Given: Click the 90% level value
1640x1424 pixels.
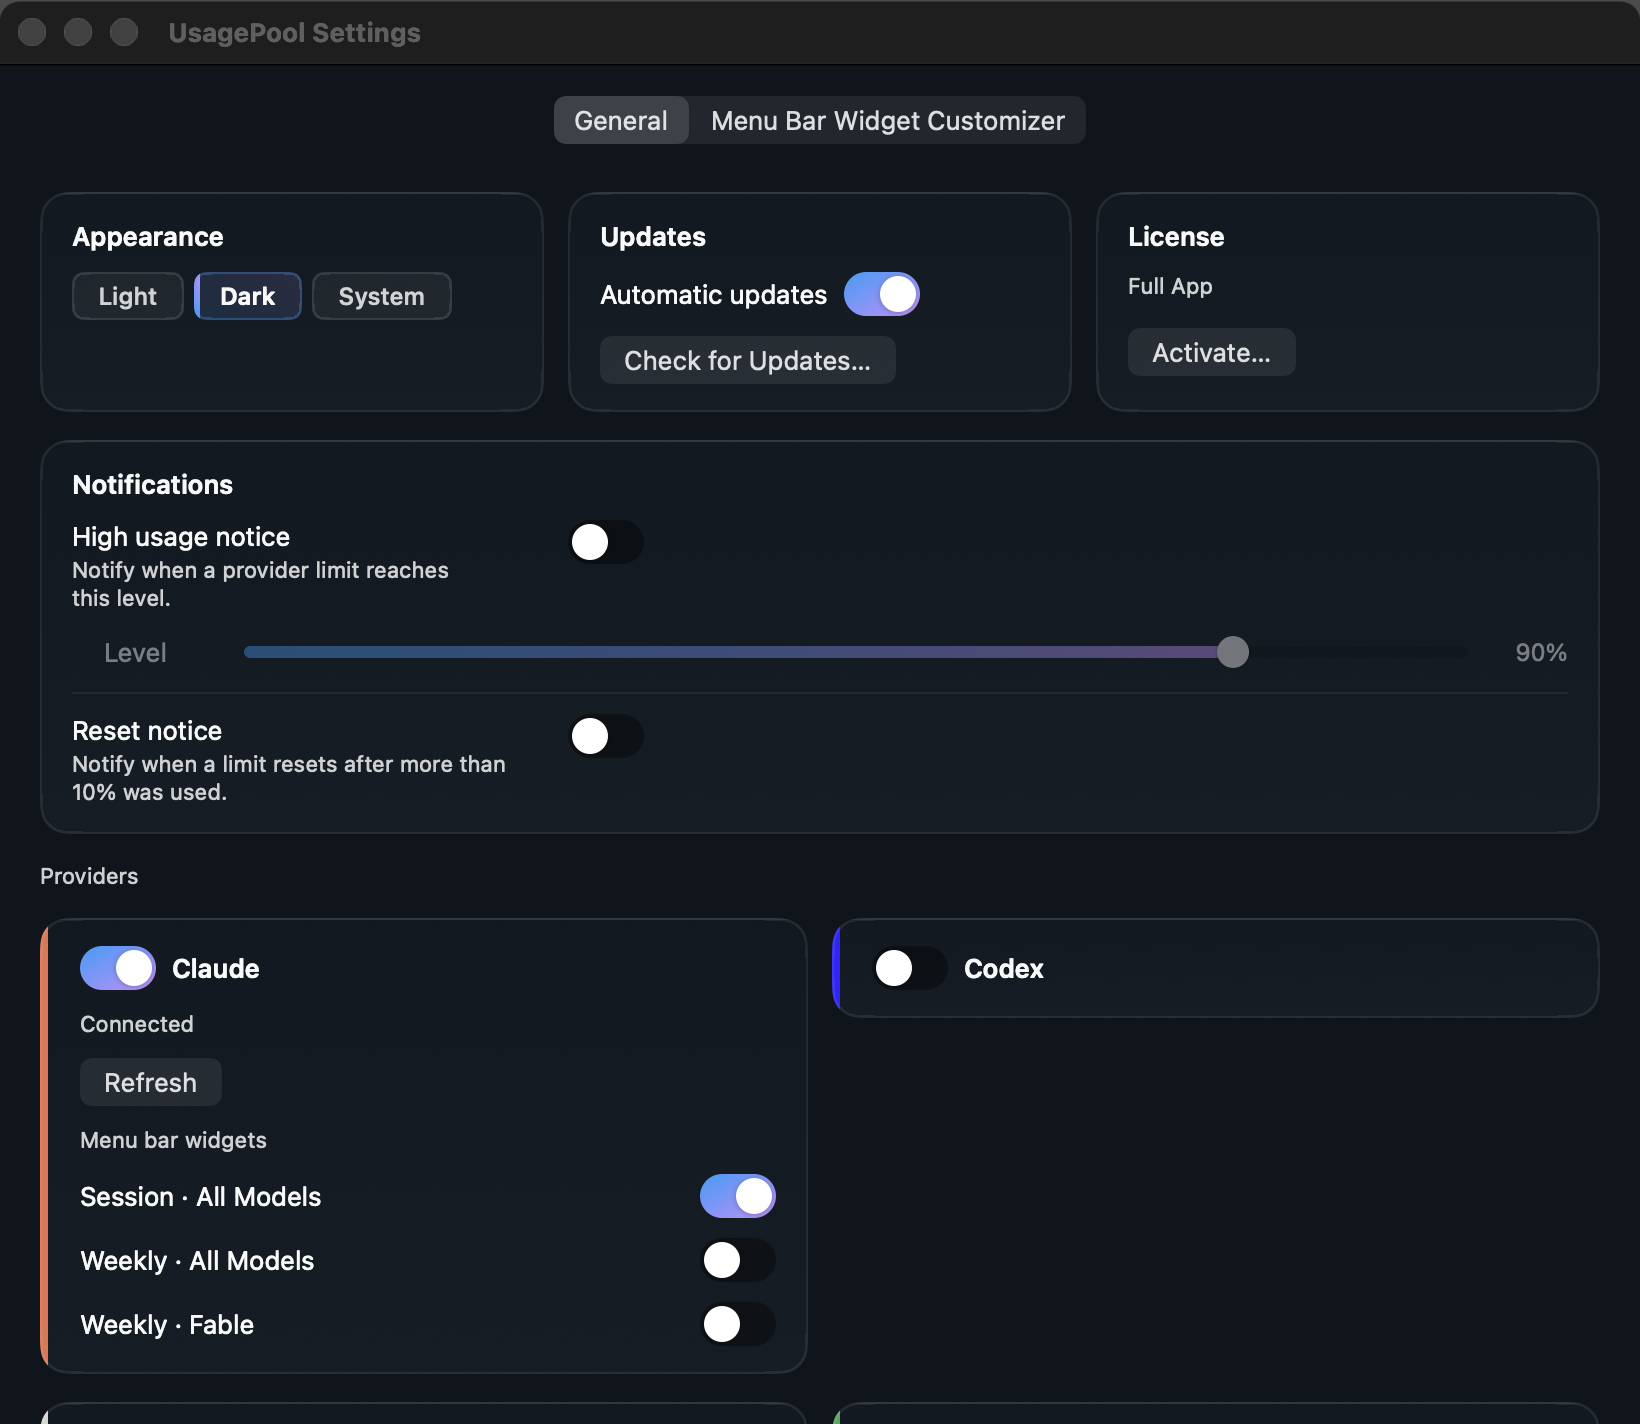Looking at the screenshot, I should pos(1541,652).
